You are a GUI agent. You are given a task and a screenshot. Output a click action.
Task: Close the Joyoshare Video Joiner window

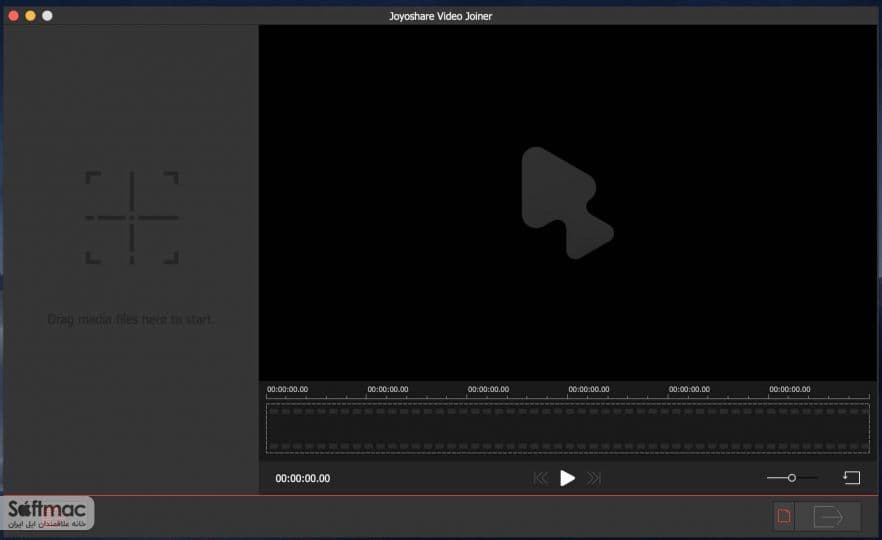(x=14, y=16)
